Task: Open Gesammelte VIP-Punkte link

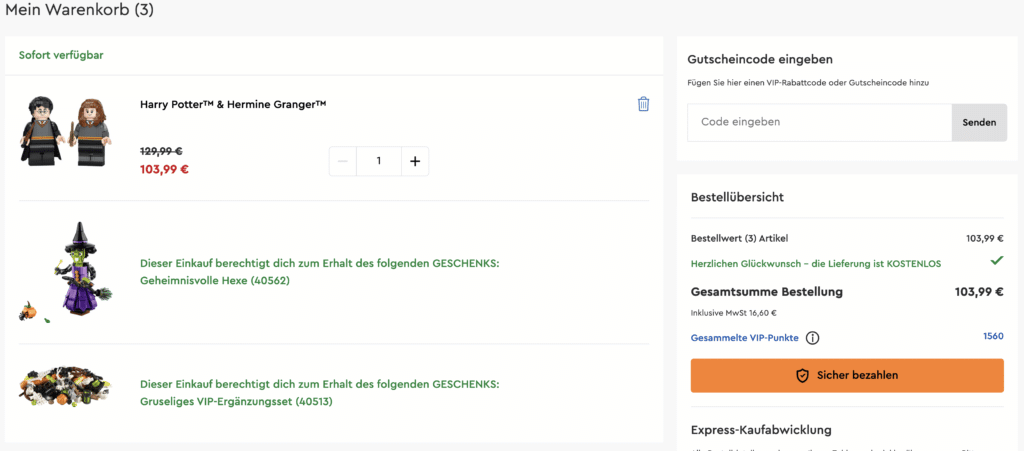Action: (744, 338)
